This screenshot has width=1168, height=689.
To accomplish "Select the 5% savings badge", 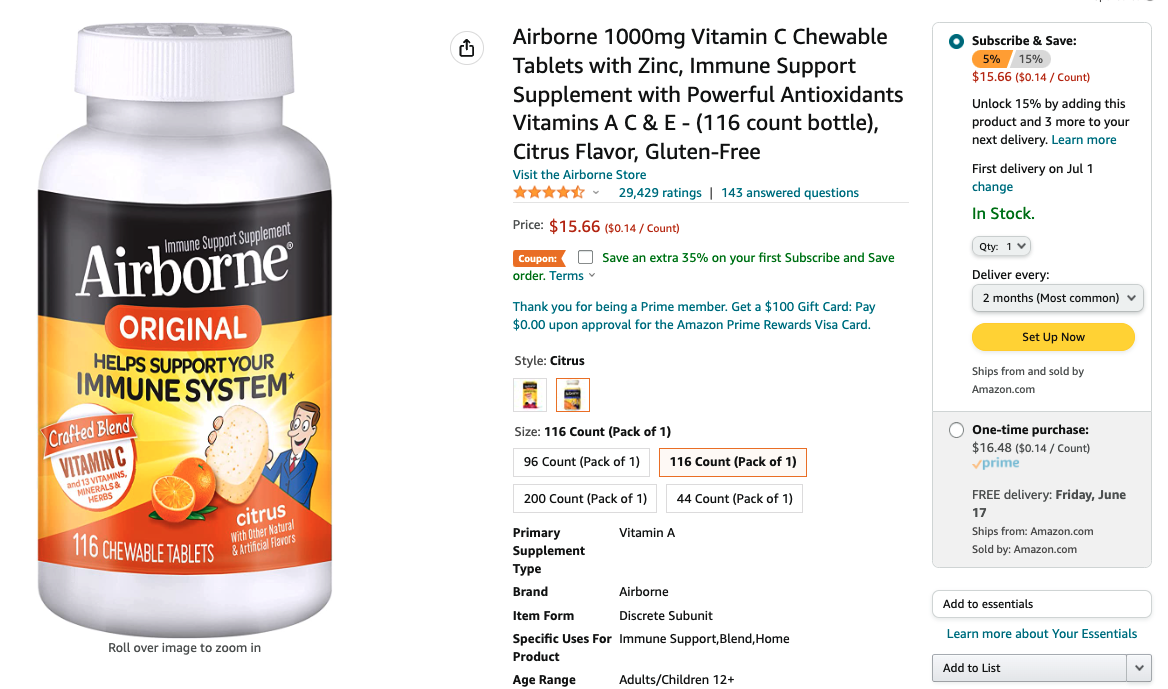I will pyautogui.click(x=991, y=59).
